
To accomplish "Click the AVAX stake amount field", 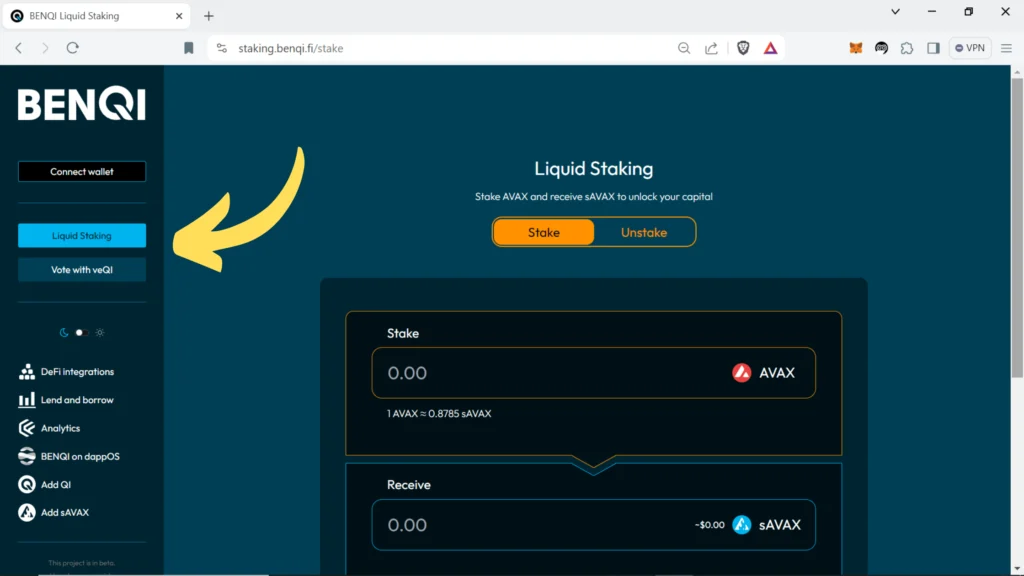I will click(550, 373).
